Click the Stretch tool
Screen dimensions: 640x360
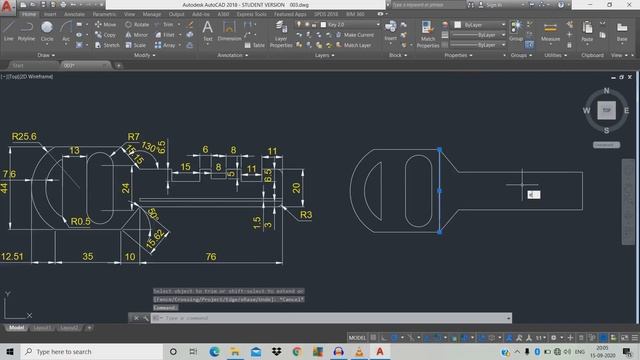point(107,45)
